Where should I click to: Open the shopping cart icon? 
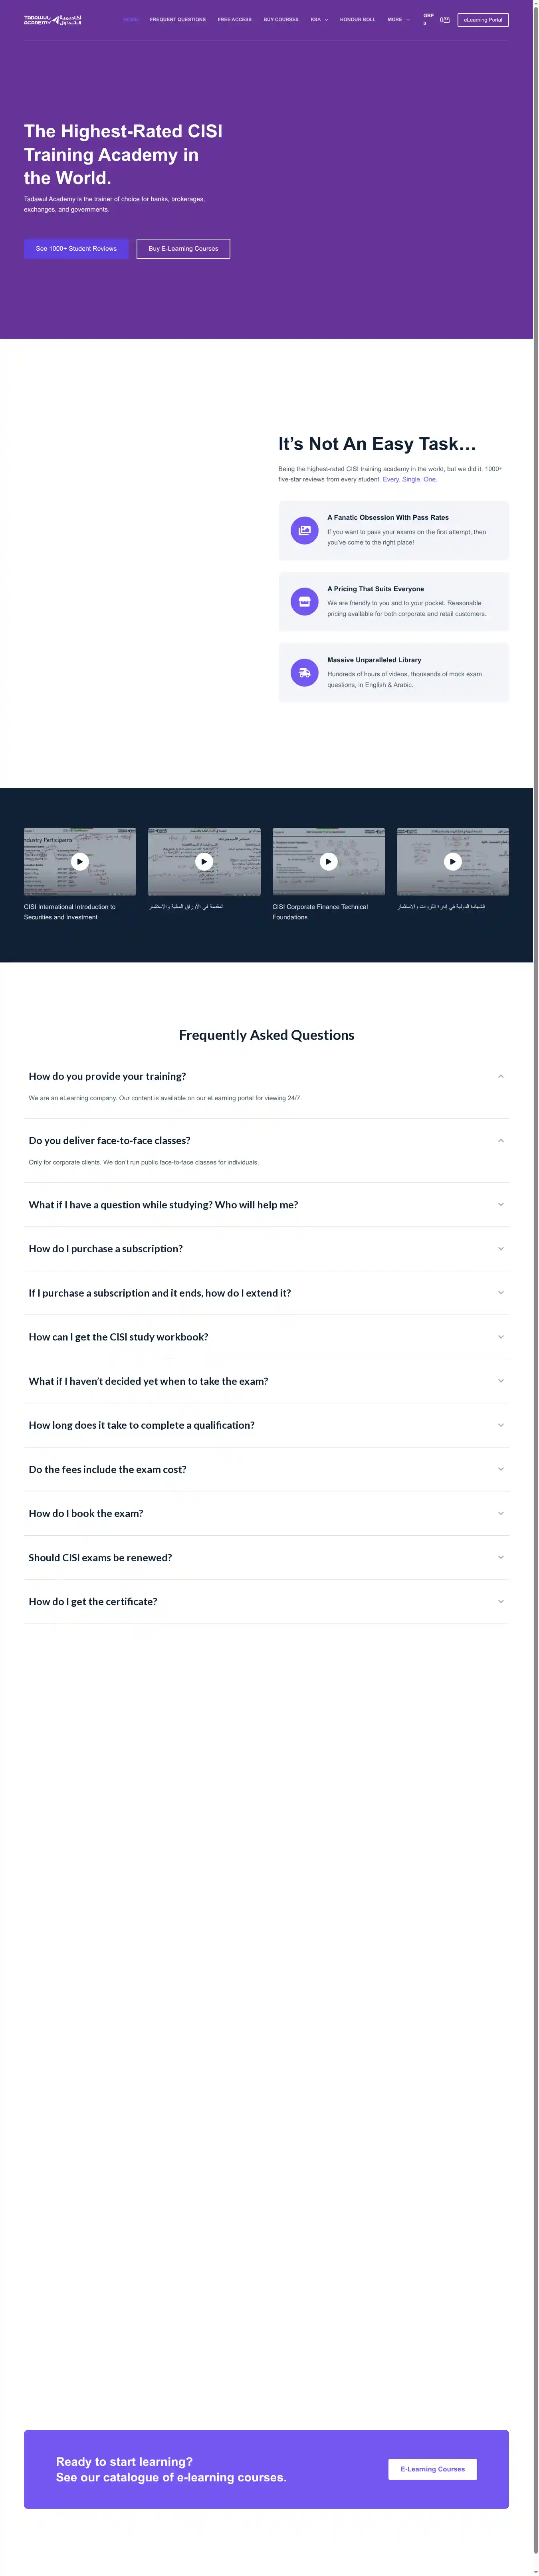coord(445,20)
